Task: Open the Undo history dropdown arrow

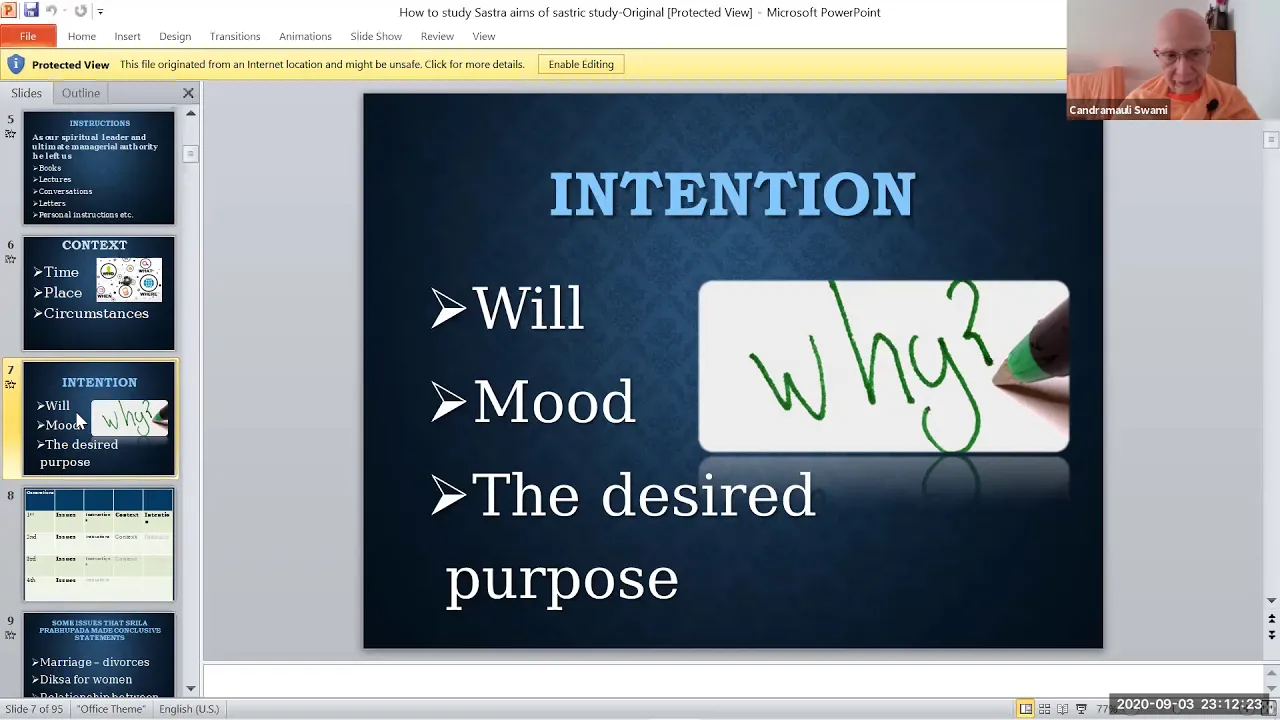Action: tap(65, 12)
